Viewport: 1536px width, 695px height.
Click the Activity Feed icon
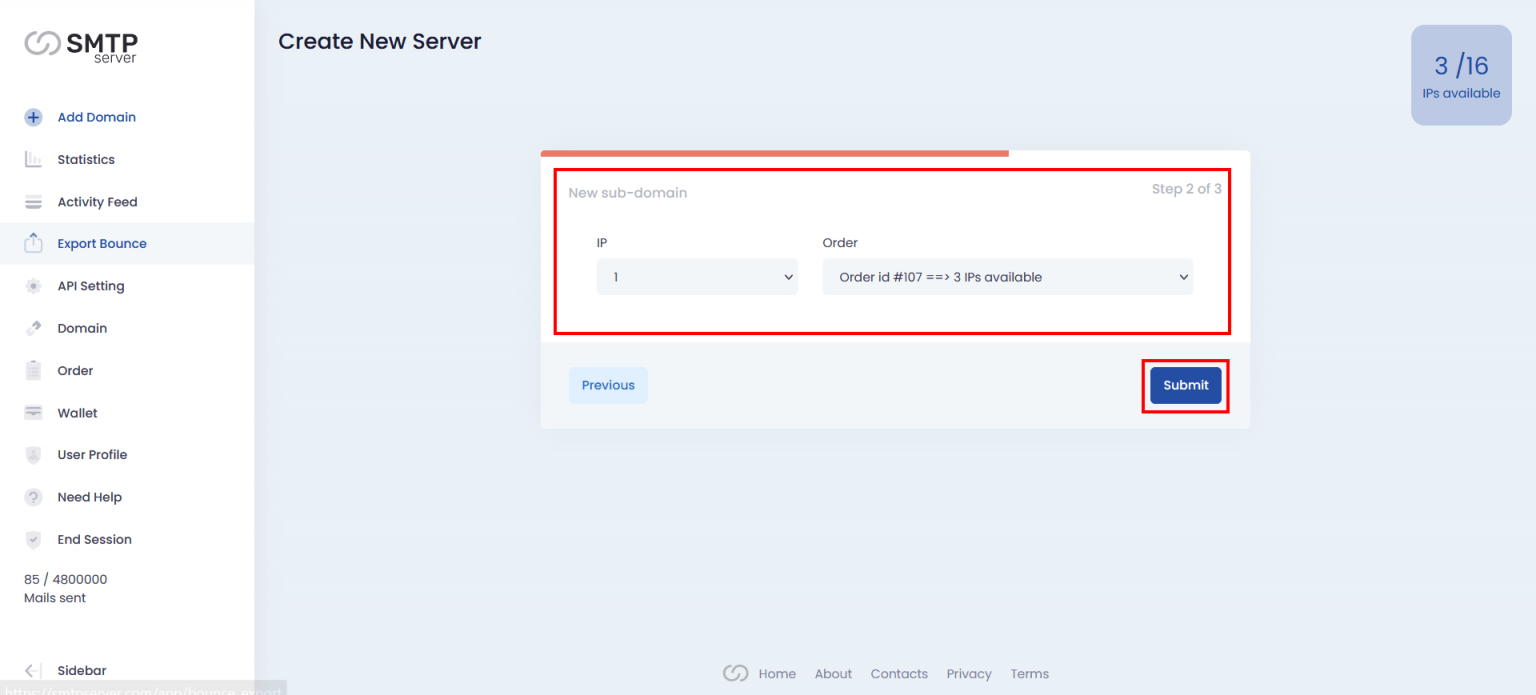33,202
